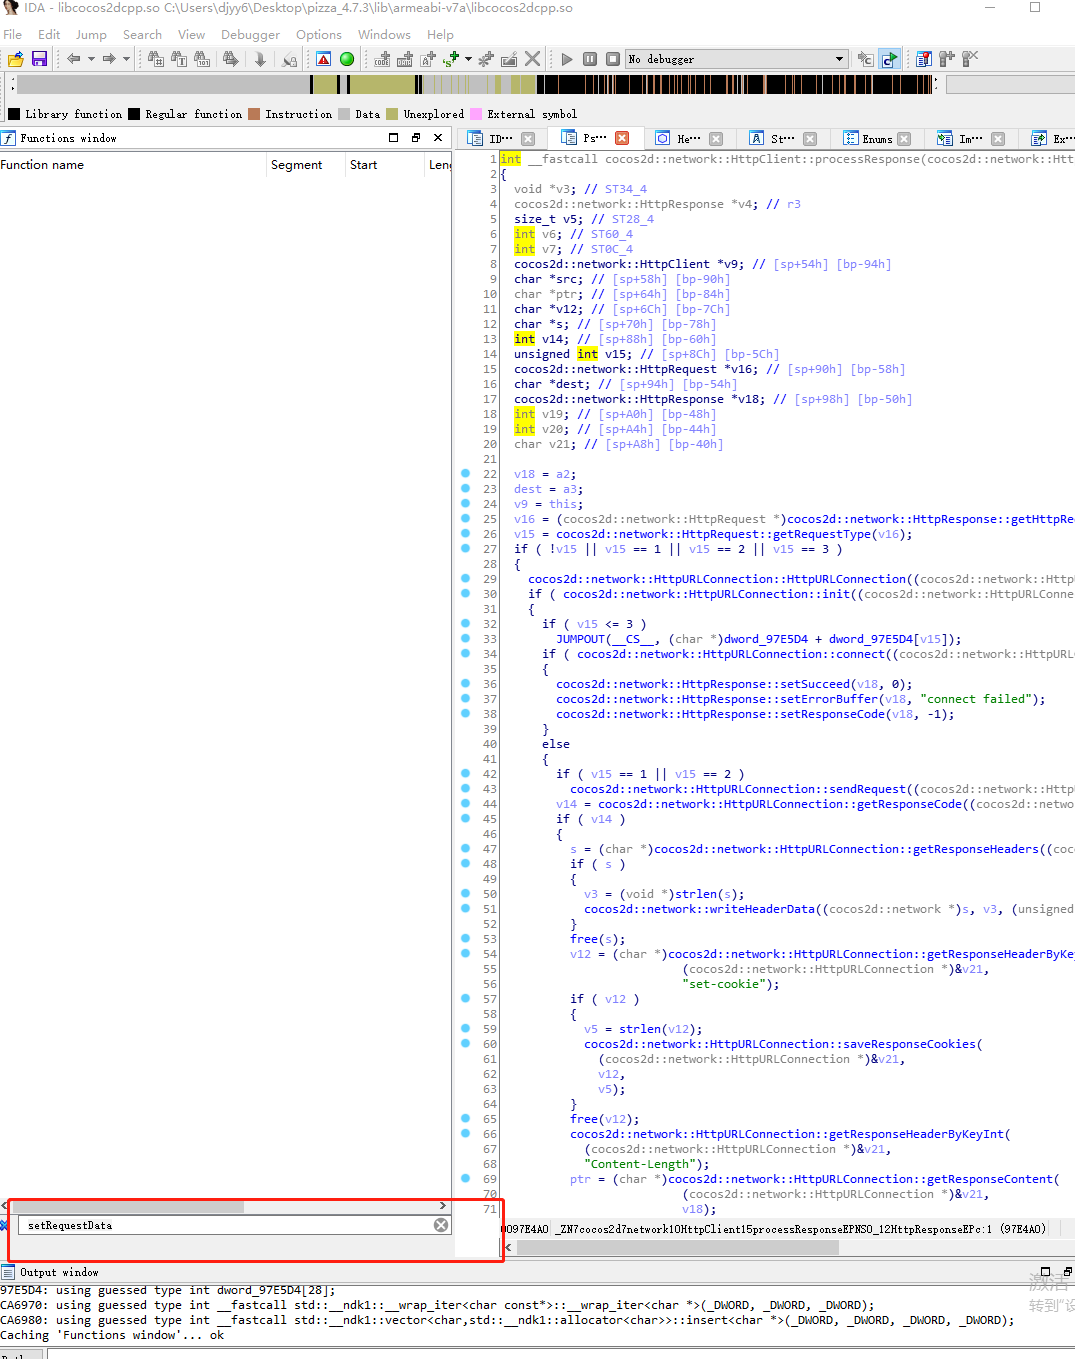Maximize the Functions window panel
1075x1359 pixels.
coord(393,138)
